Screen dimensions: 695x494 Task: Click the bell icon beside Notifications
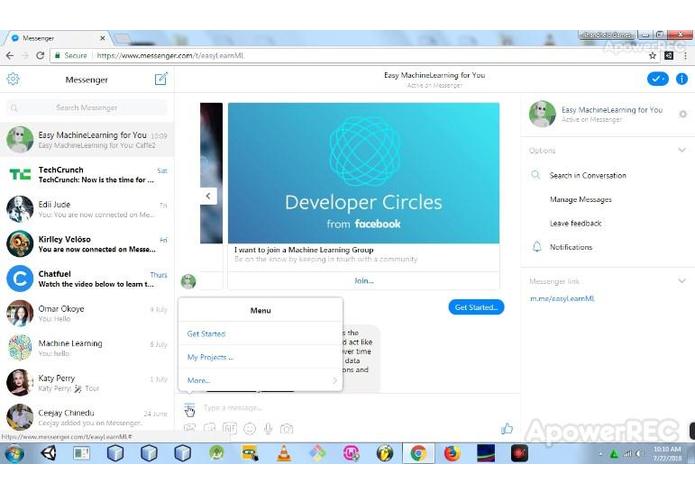(537, 246)
